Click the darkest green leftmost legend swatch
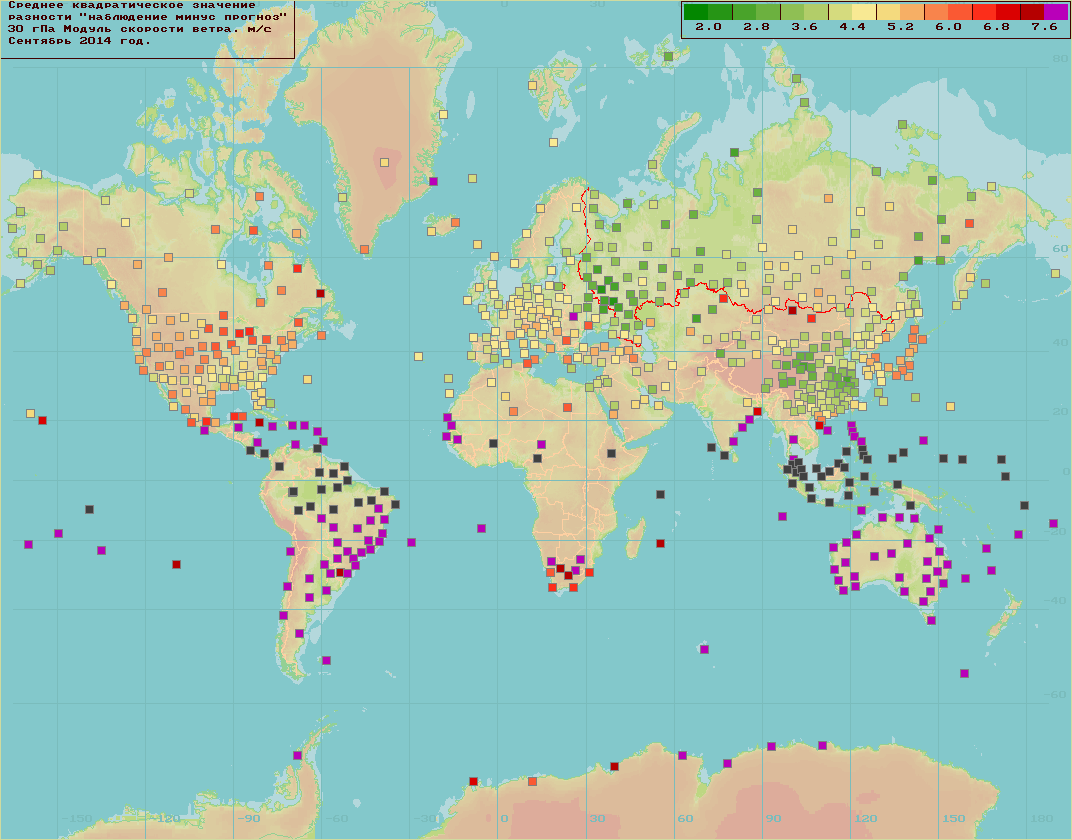Viewport: 1072px width, 840px height. click(696, 12)
